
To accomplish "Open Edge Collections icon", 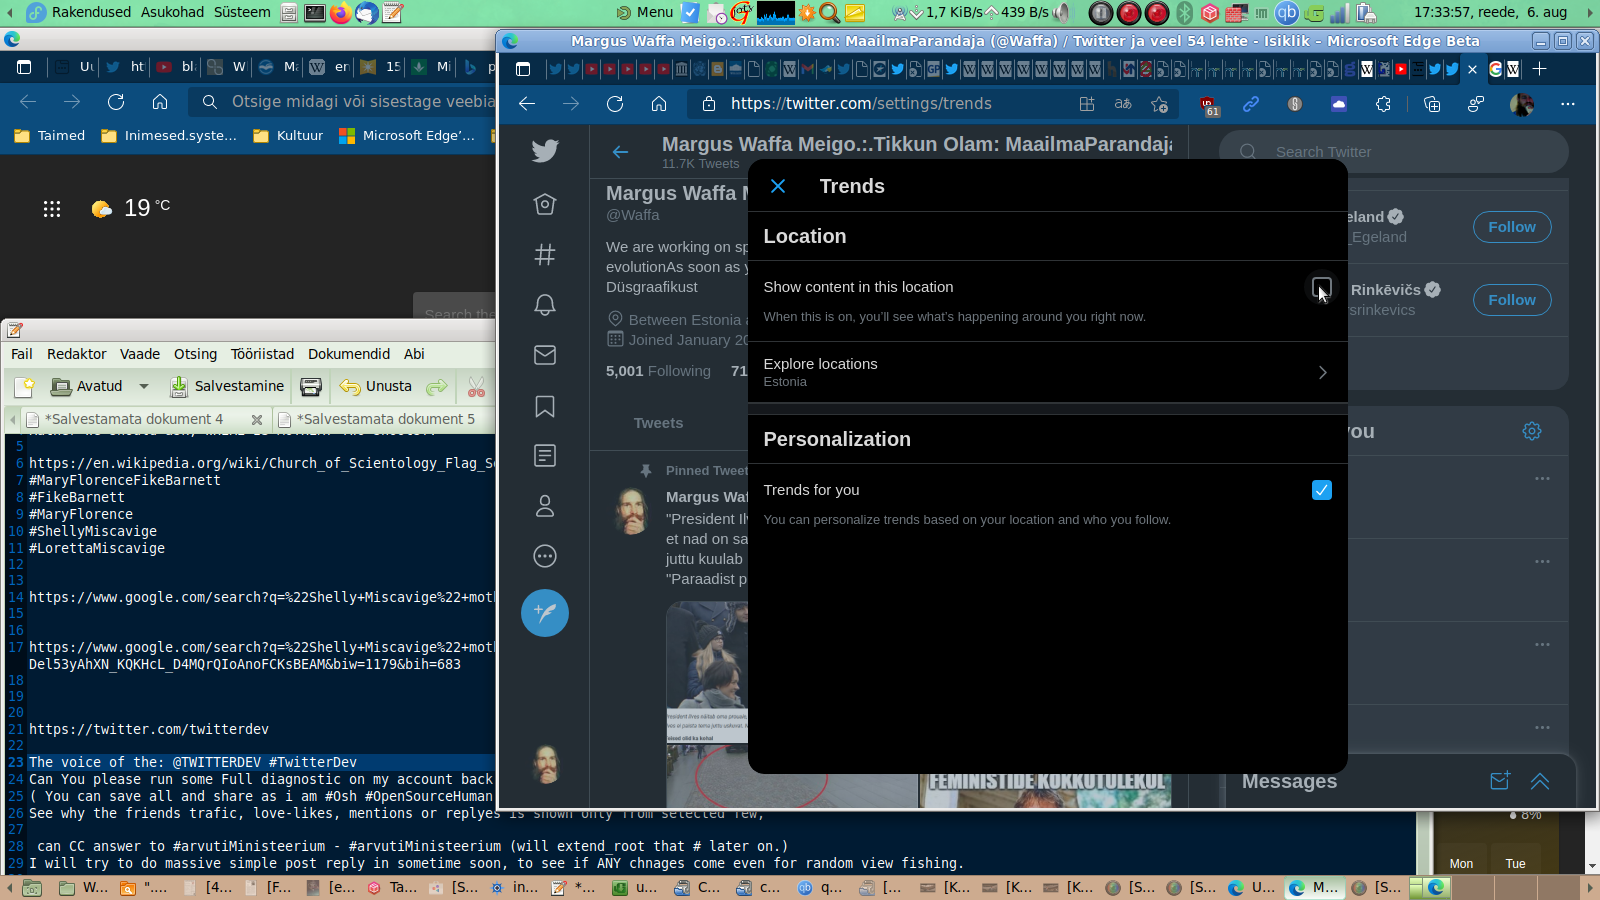I will [1432, 104].
